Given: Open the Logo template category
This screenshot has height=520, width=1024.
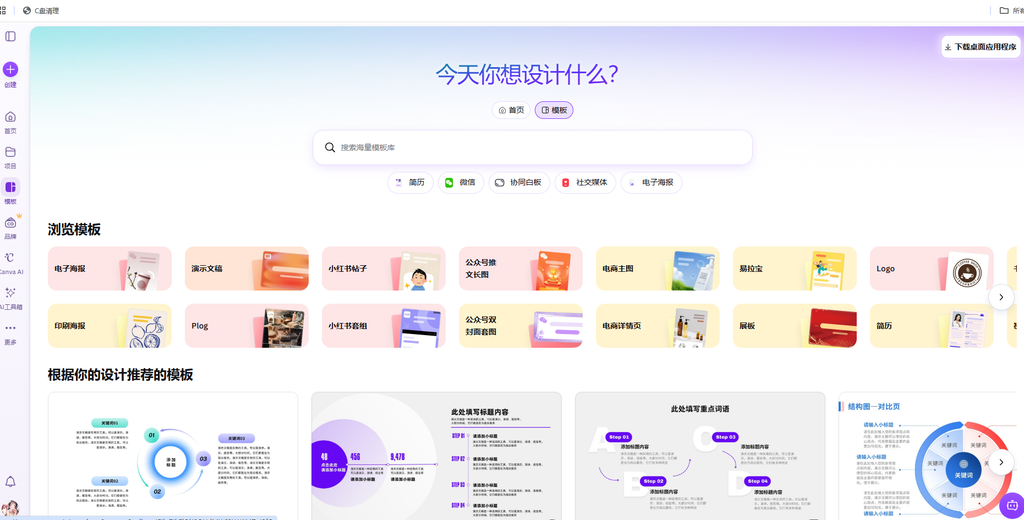Looking at the screenshot, I should coord(932,268).
